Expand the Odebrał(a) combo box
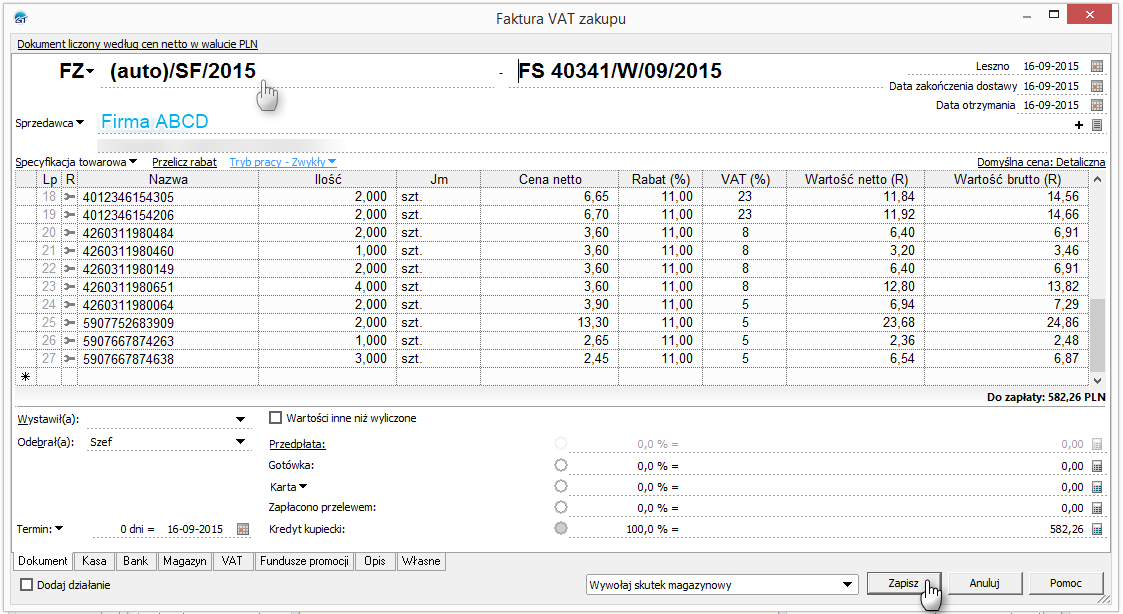Image resolution: width=1123 pixels, height=614 pixels. point(241,442)
